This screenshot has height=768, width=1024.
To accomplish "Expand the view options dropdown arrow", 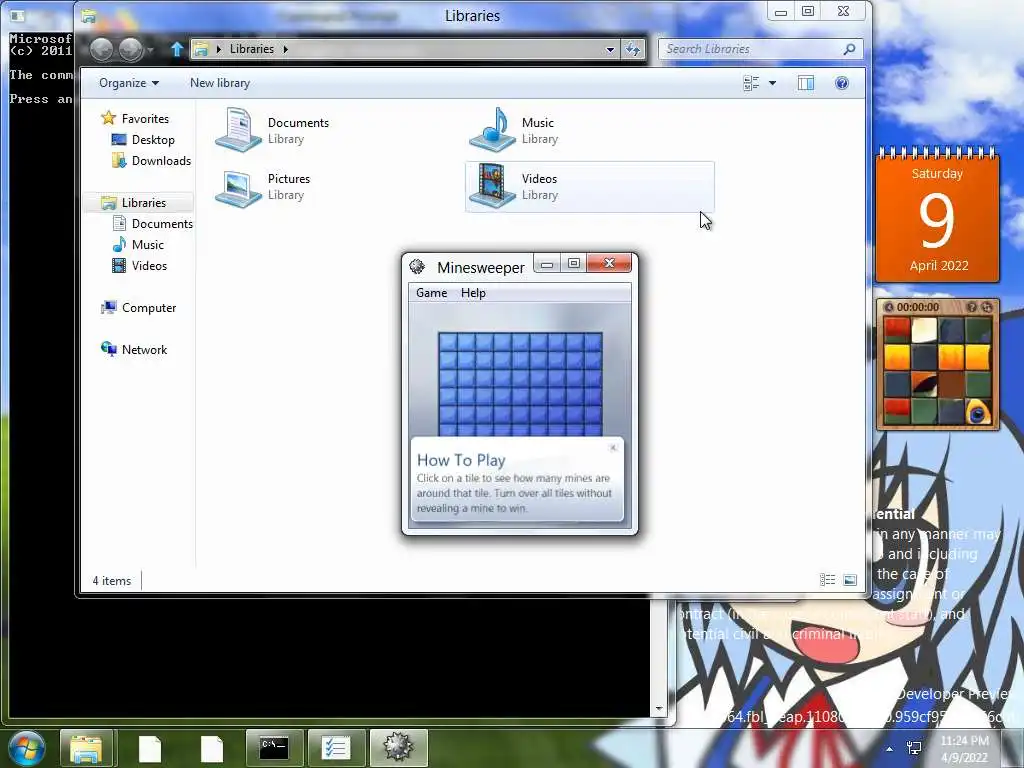I will coord(773,83).
